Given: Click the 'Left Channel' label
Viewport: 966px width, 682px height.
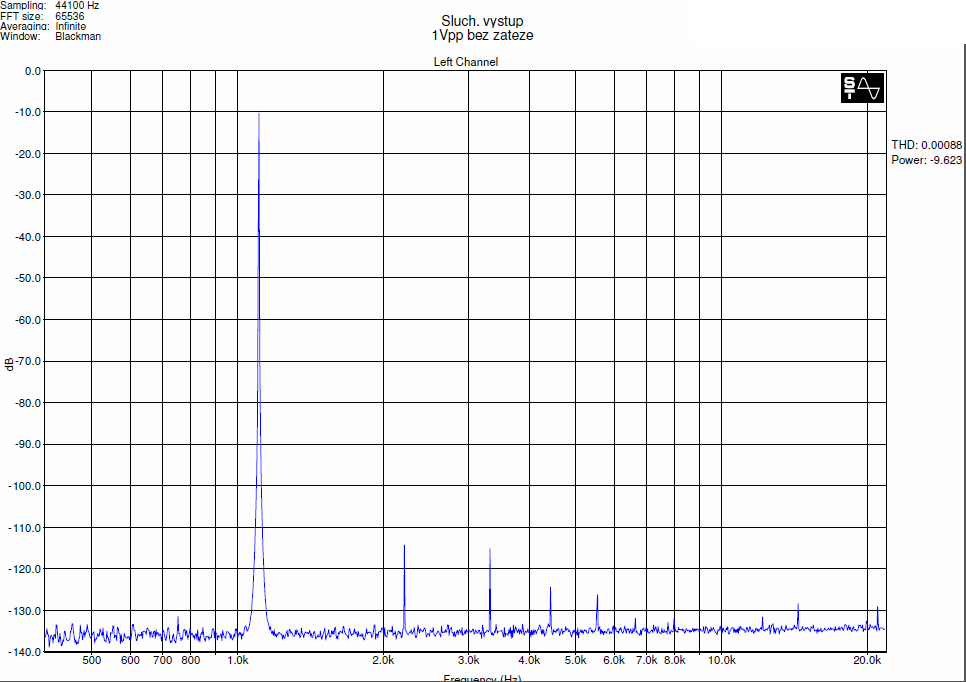Looking at the screenshot, I should coord(466,62).
